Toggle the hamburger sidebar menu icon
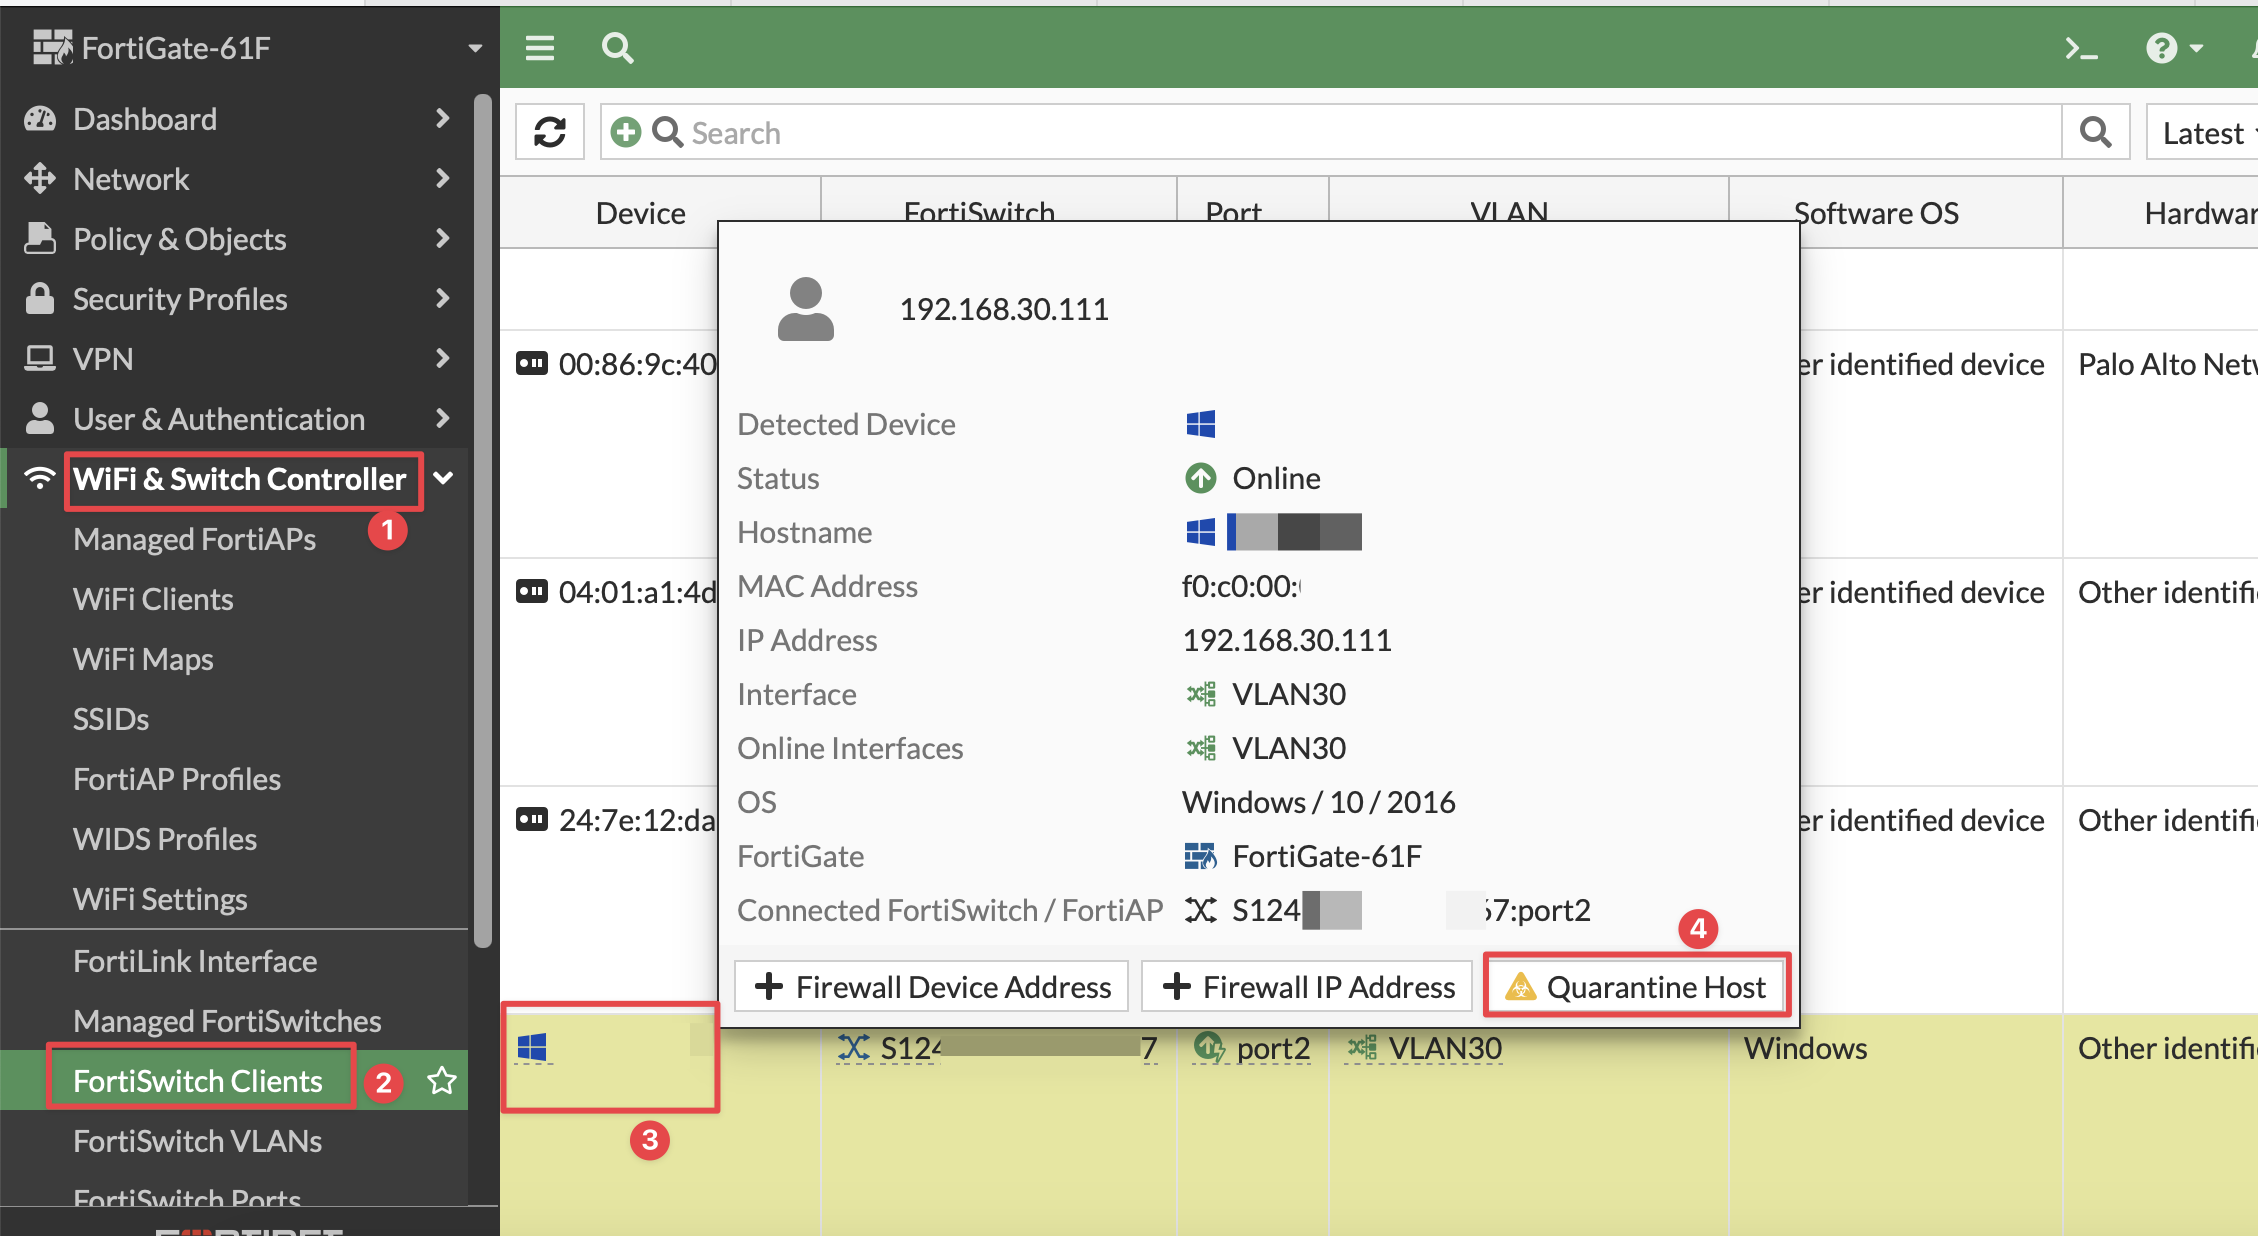The width and height of the screenshot is (2258, 1236). (x=540, y=48)
